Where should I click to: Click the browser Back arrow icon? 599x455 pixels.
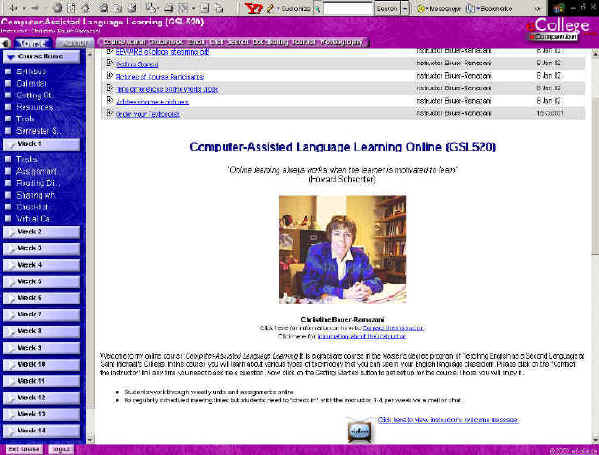(x=14, y=8)
